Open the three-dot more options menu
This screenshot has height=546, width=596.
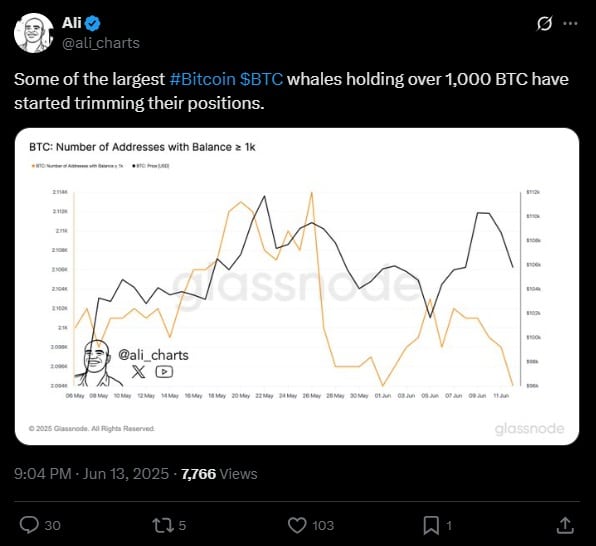(x=570, y=24)
